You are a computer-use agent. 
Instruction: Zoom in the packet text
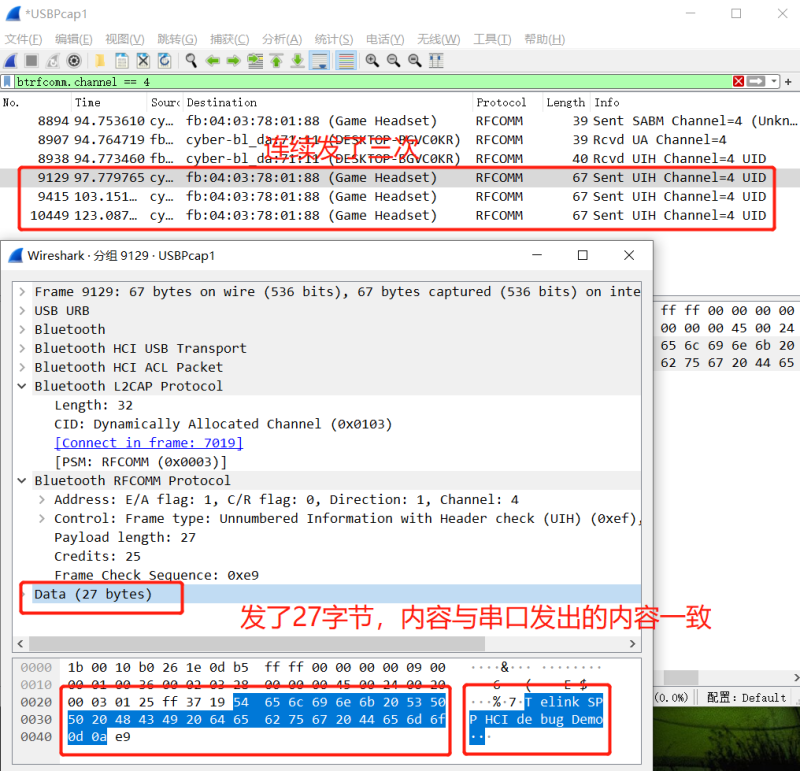coord(372,61)
